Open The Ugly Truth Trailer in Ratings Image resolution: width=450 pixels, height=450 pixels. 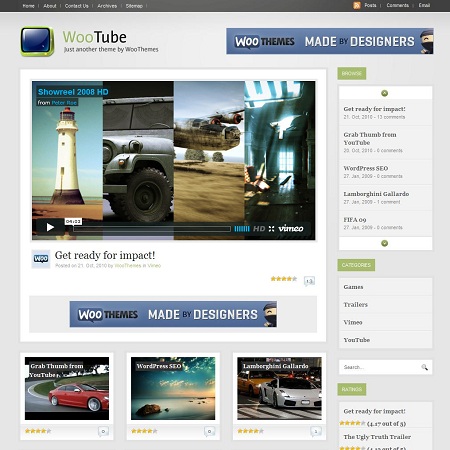(x=377, y=437)
